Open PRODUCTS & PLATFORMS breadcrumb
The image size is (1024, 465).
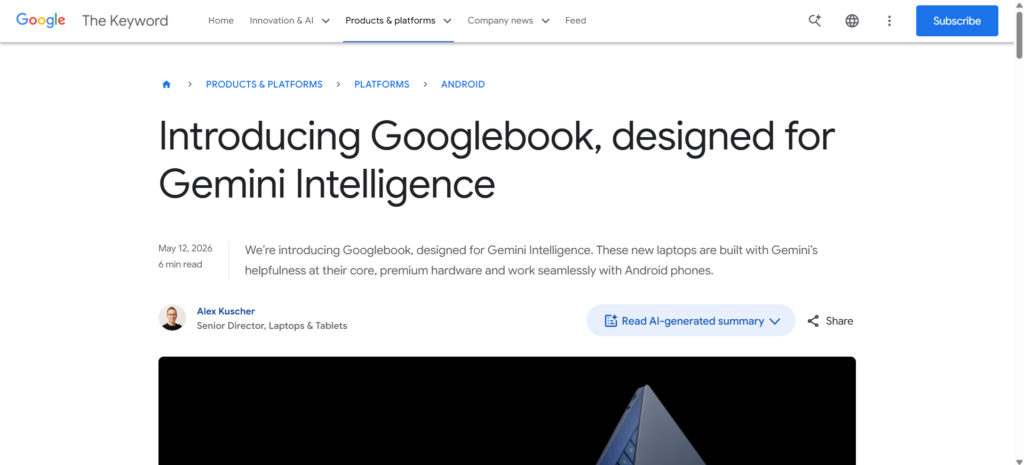(264, 84)
